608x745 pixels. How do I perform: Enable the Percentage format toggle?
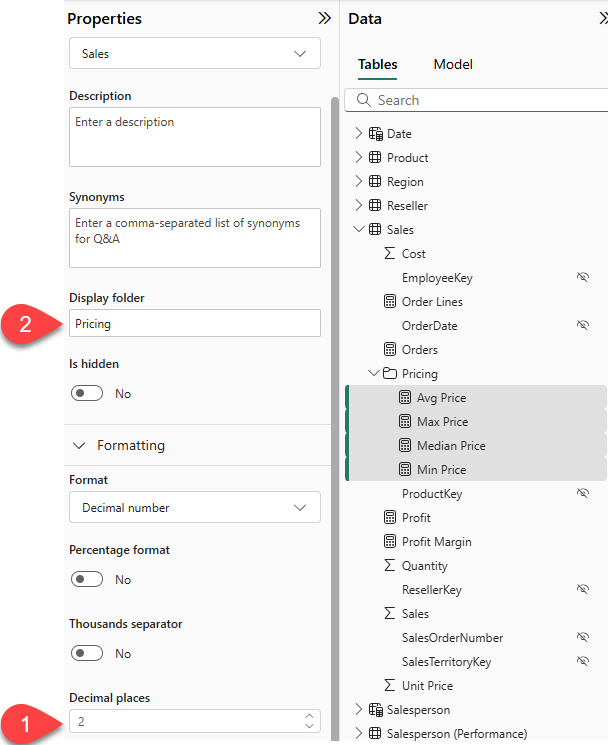point(87,580)
